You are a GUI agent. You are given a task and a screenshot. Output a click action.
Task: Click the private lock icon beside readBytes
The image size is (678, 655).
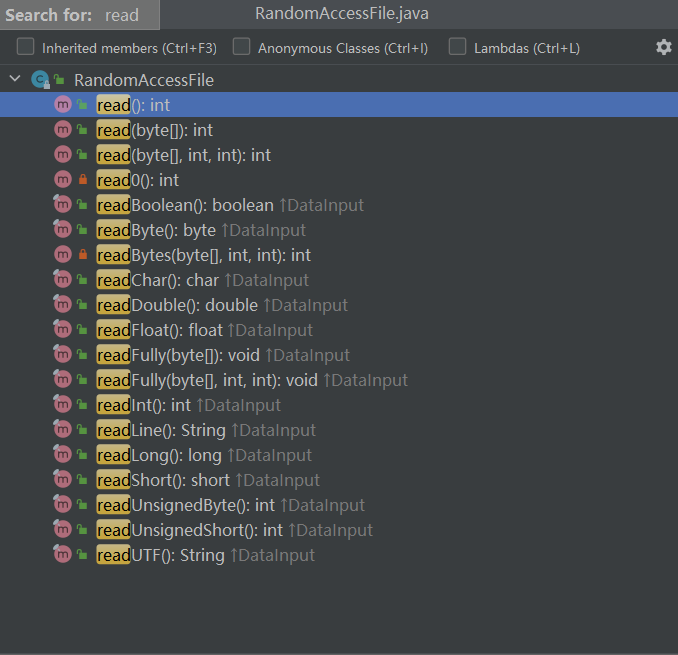[83, 254]
